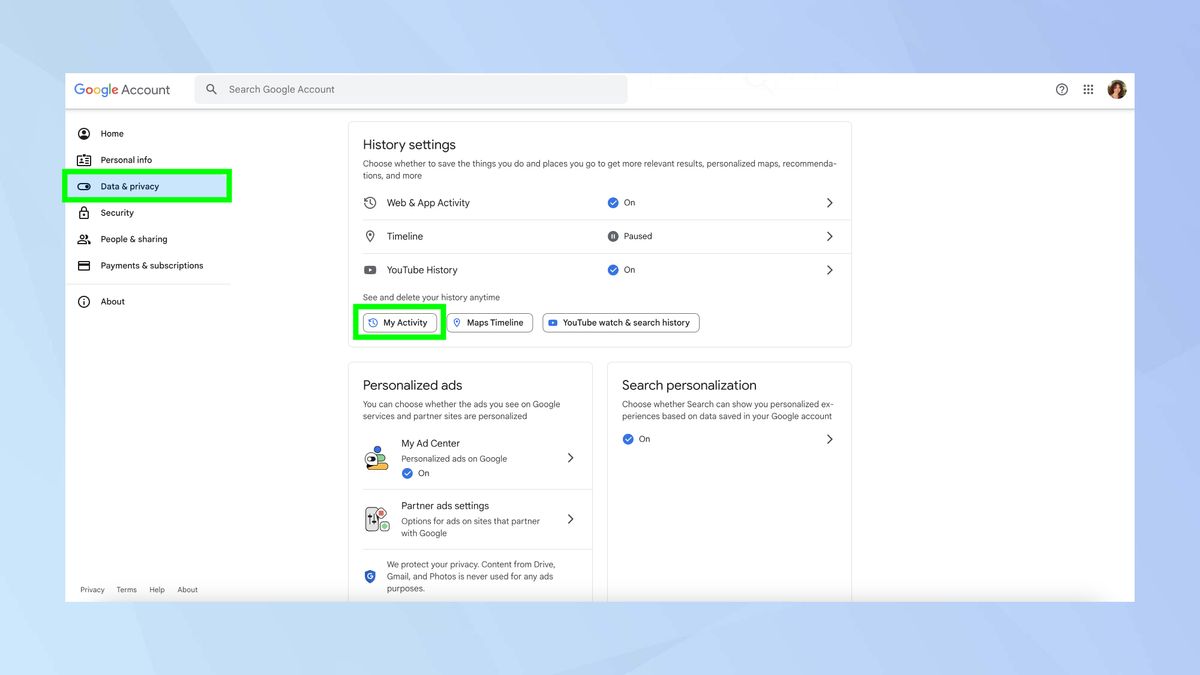Open My Activity
The image size is (1200, 675).
(399, 322)
